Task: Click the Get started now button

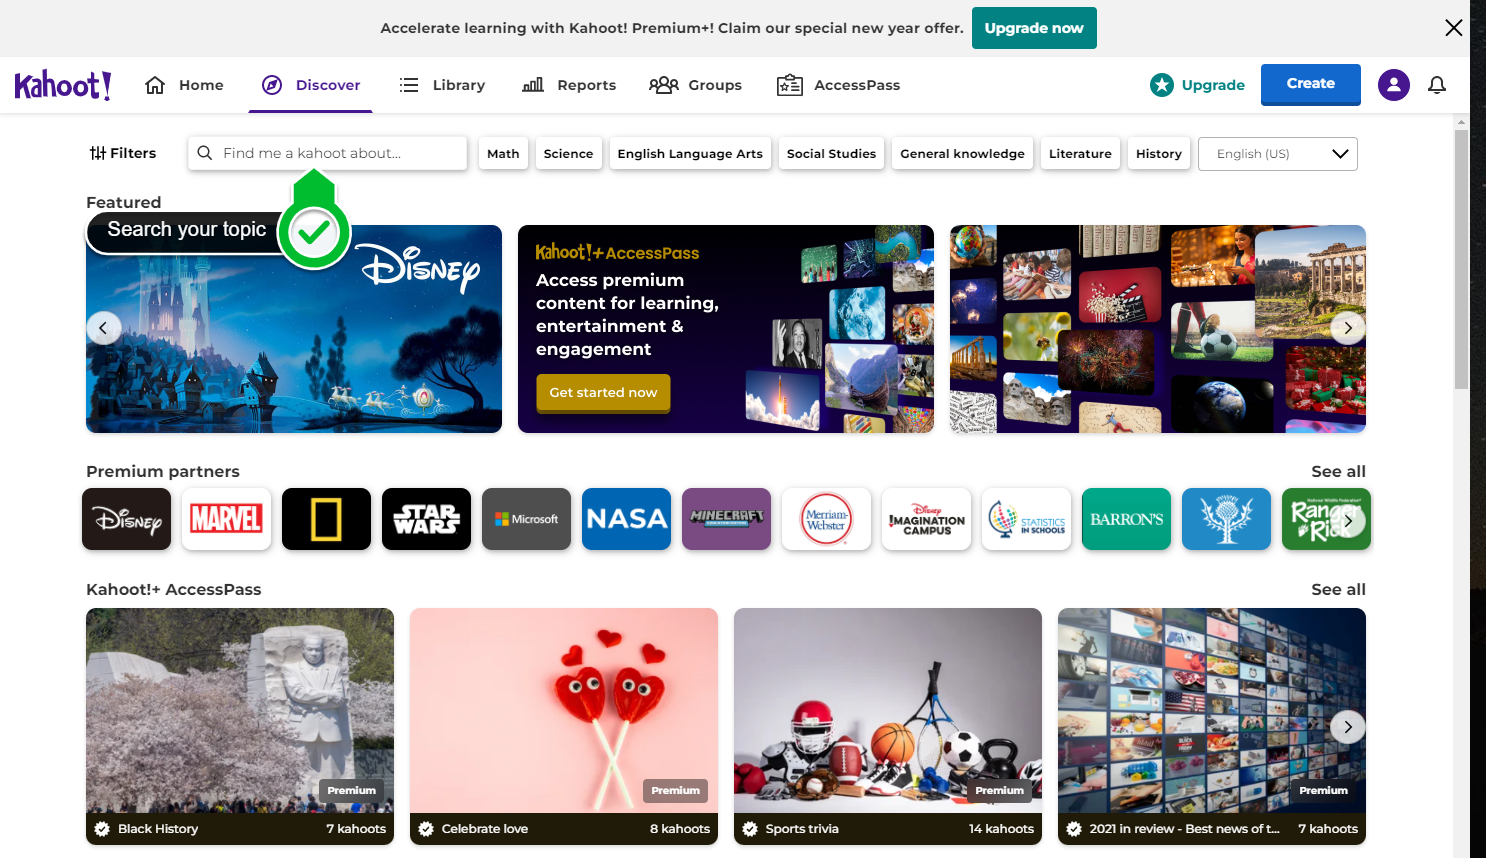Action: tap(603, 393)
